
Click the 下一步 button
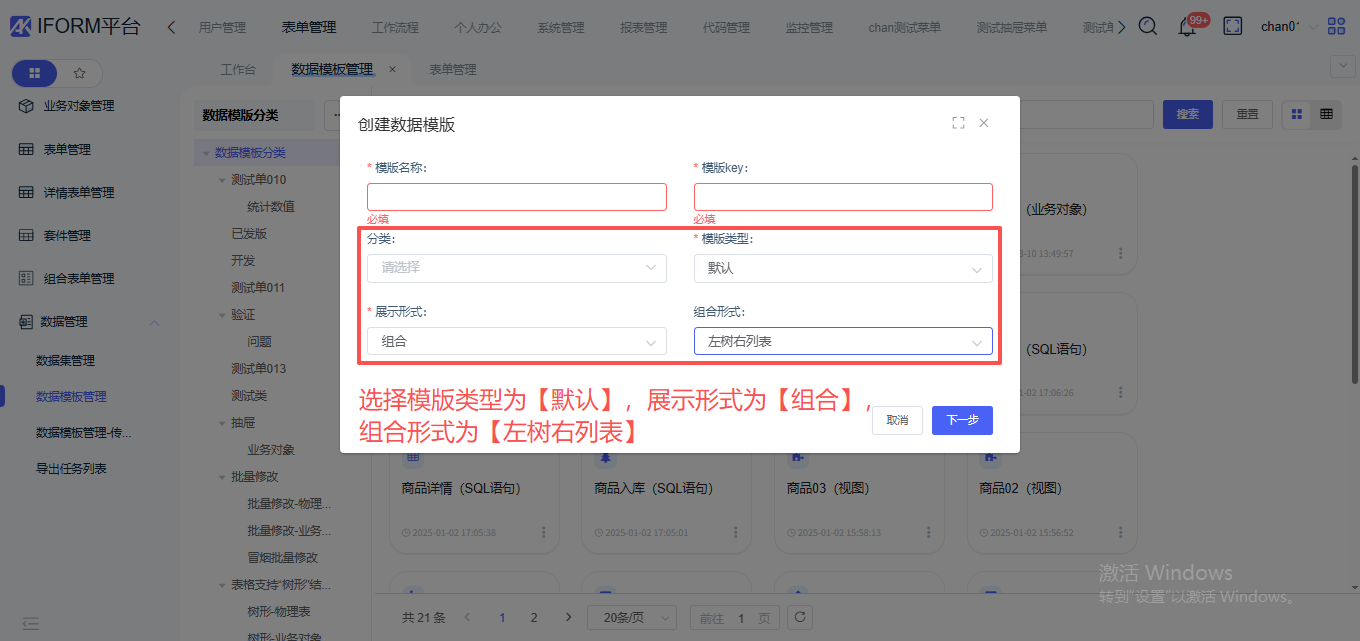[x=962, y=420]
